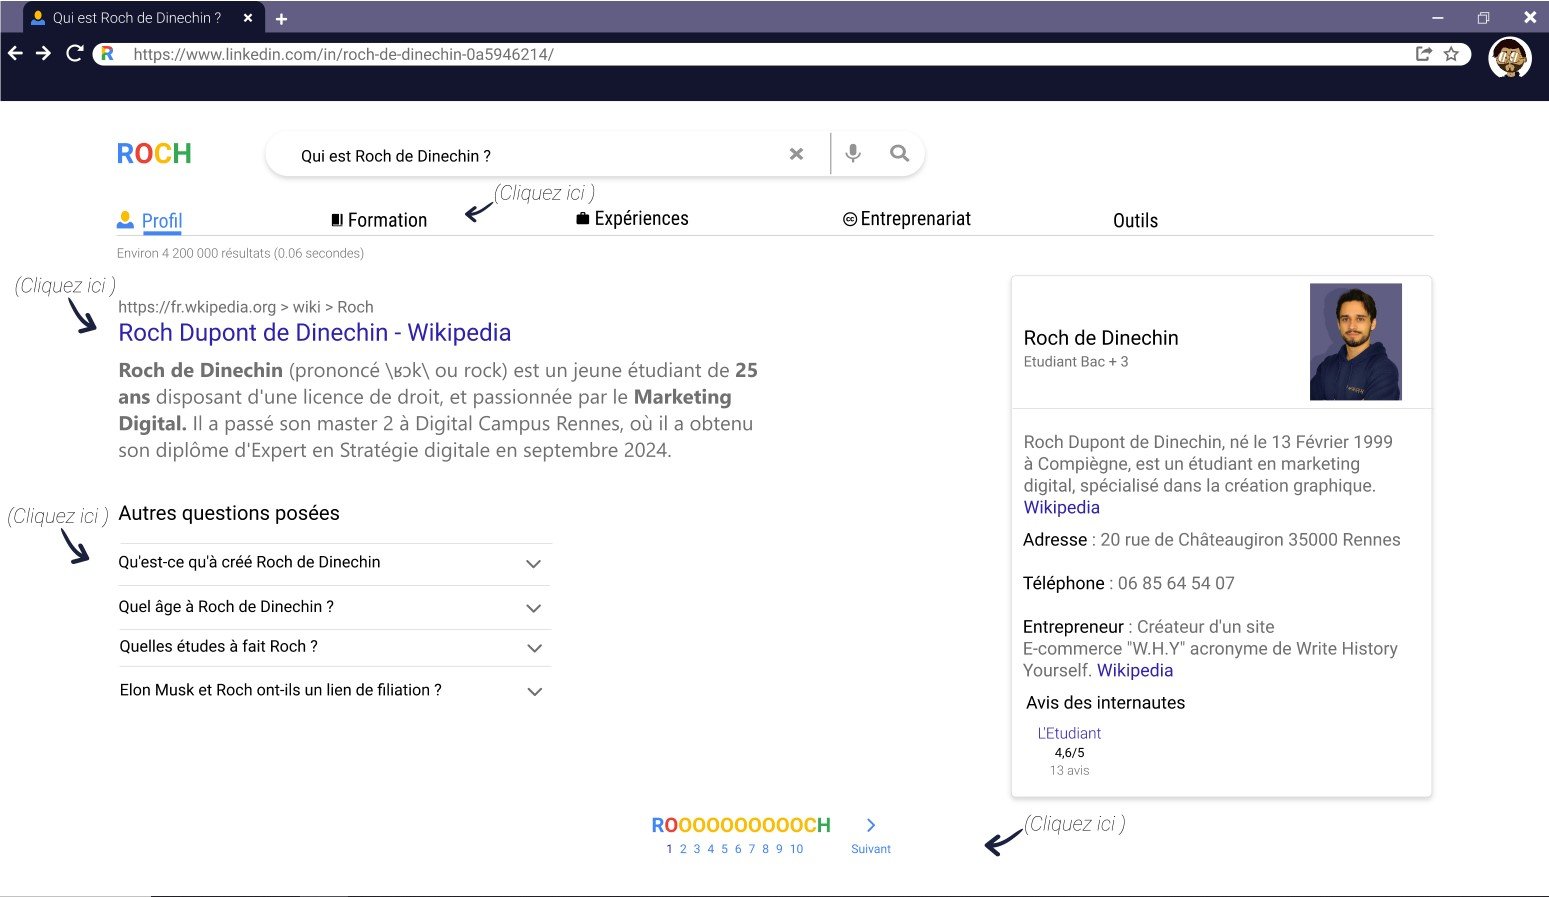Click the site favicon in the address bar
The width and height of the screenshot is (1549, 897).
(107, 54)
